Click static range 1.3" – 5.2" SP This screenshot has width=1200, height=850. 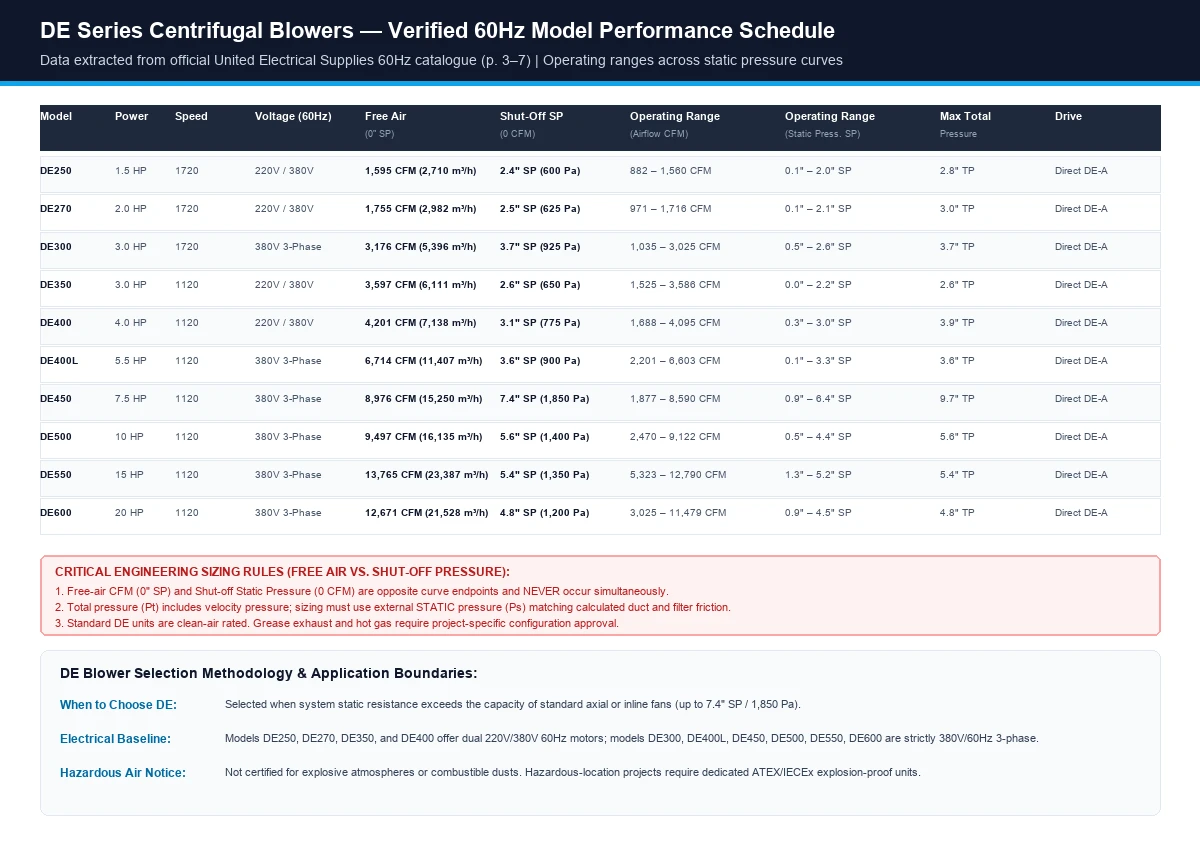818,475
